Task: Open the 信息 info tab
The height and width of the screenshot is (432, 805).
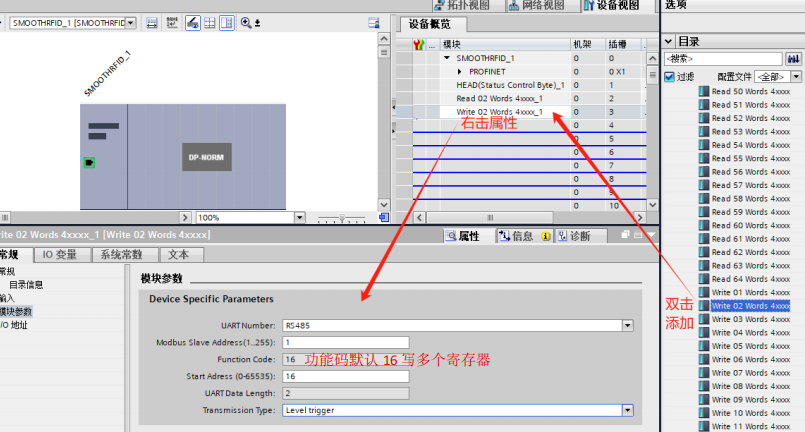Action: [x=524, y=236]
